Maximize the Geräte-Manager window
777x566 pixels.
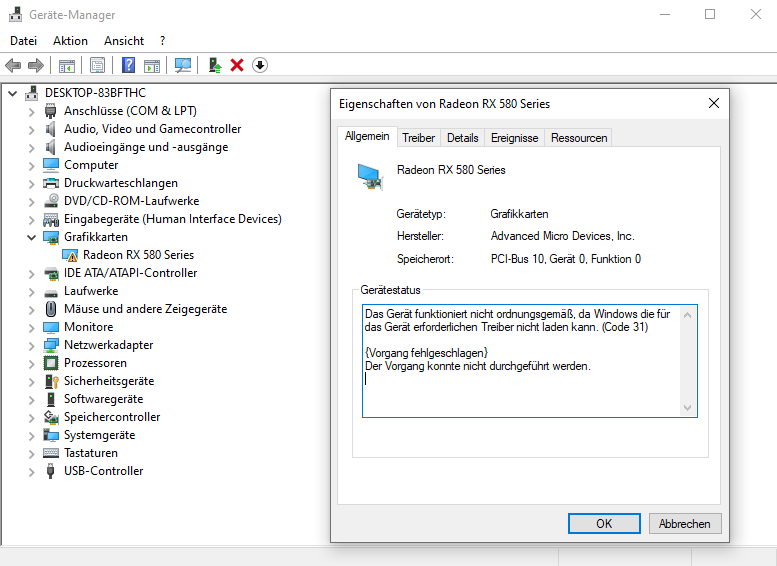point(710,14)
